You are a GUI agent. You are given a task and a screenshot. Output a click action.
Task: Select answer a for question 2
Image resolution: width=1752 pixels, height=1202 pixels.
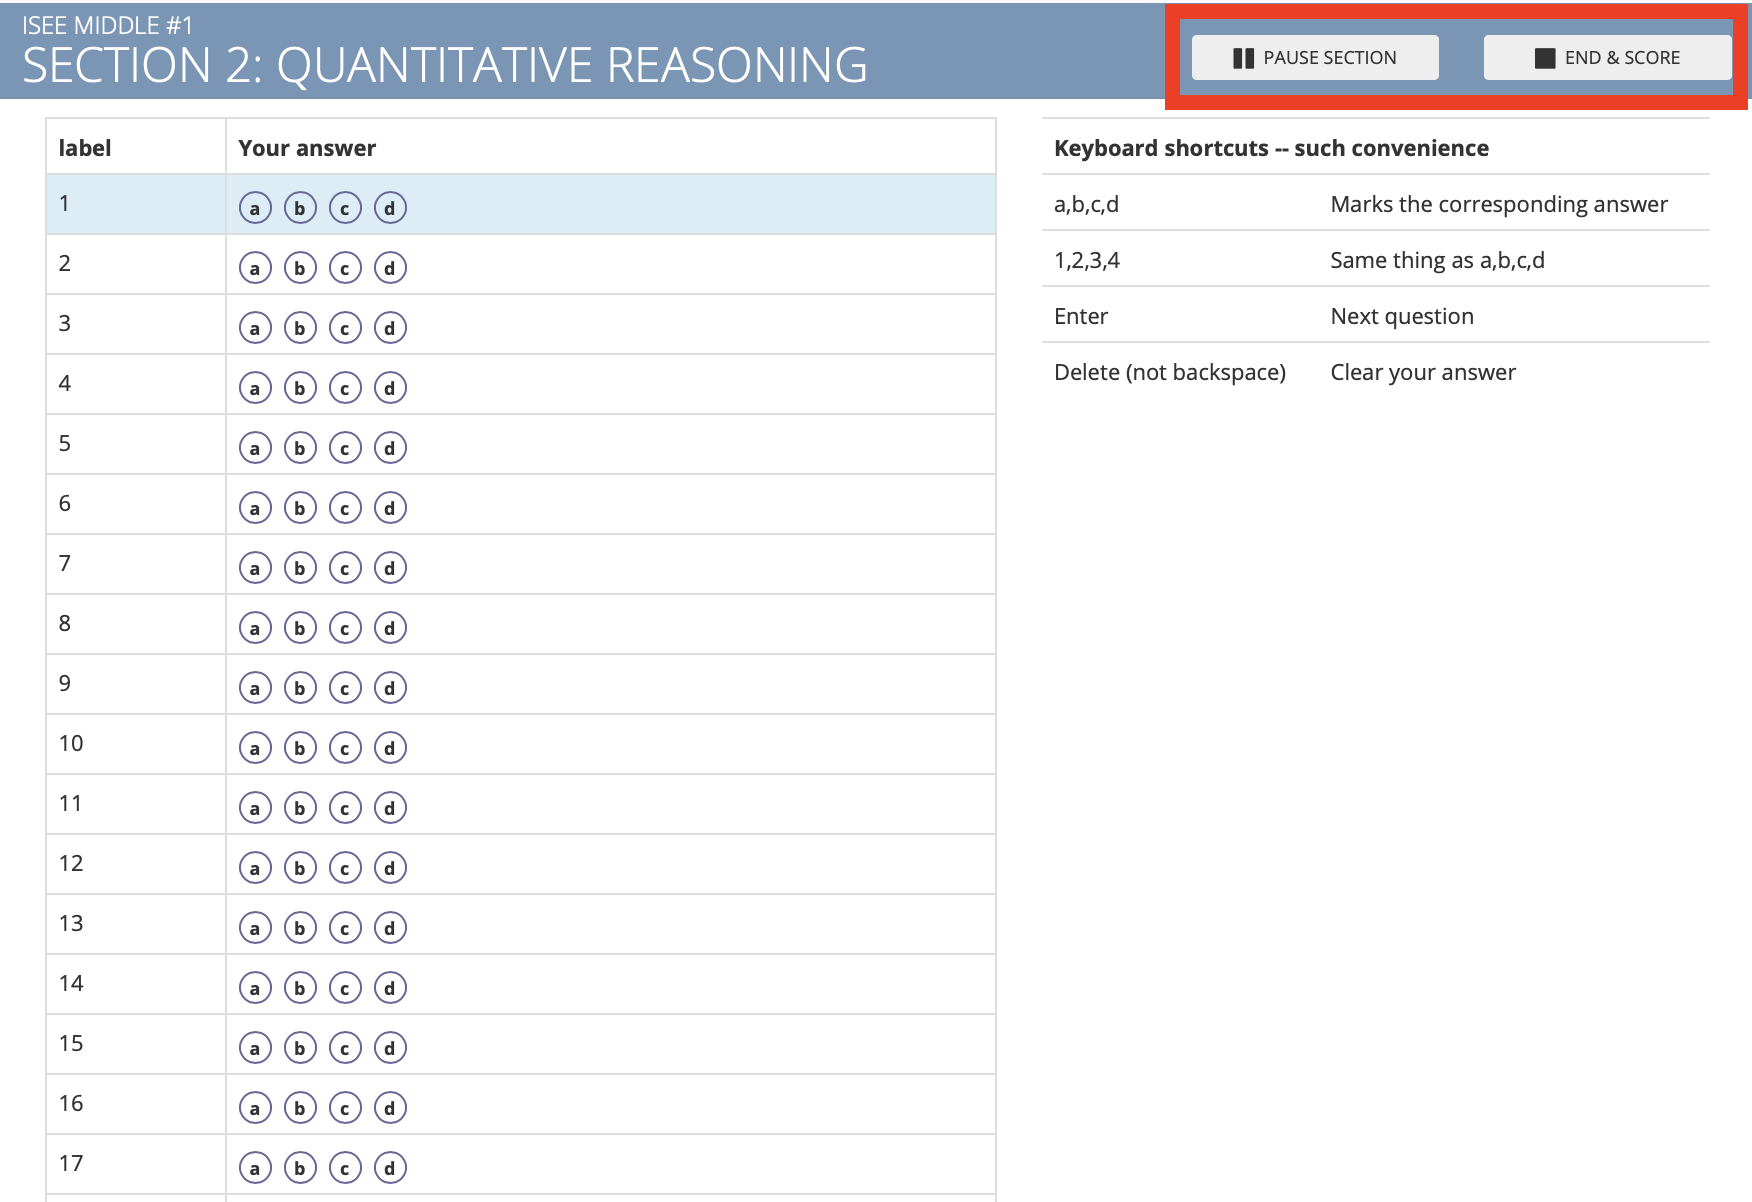point(255,268)
